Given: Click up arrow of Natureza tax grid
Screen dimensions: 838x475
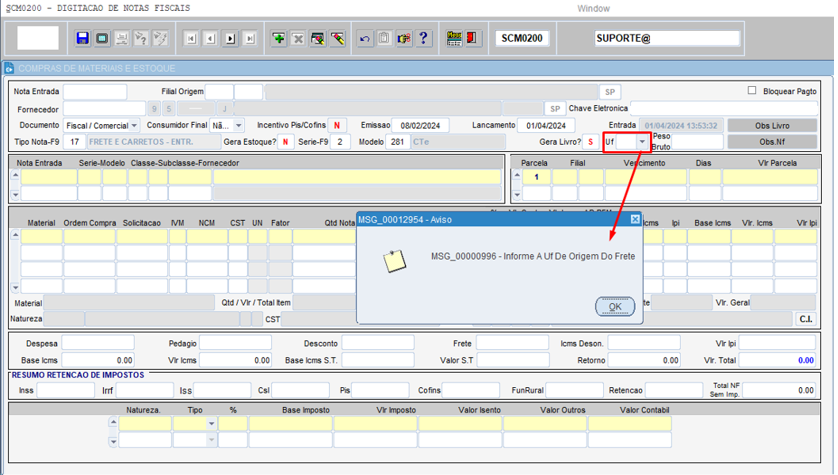Looking at the screenshot, I should pos(113,422).
